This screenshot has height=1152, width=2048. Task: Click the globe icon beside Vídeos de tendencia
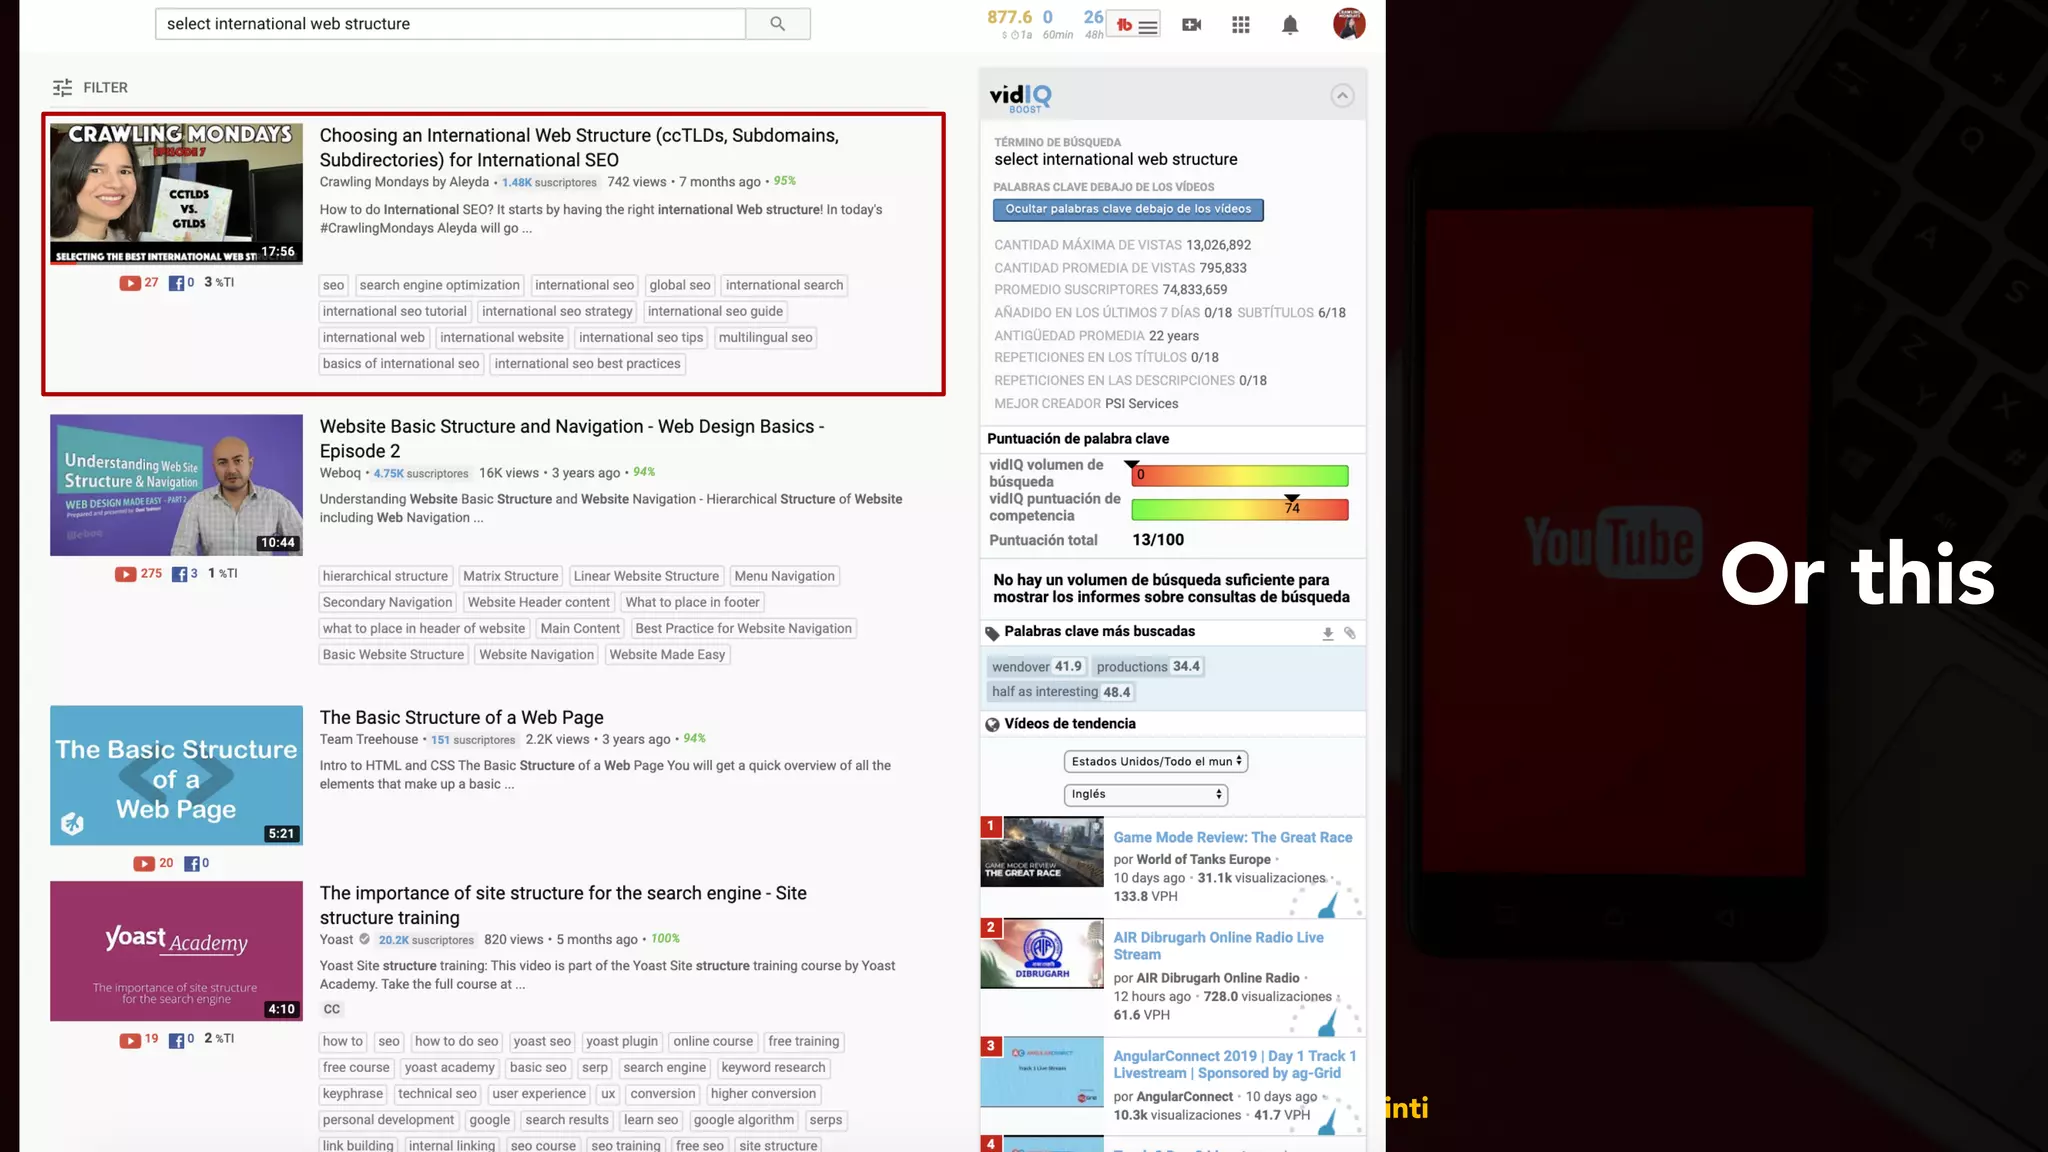click(992, 725)
